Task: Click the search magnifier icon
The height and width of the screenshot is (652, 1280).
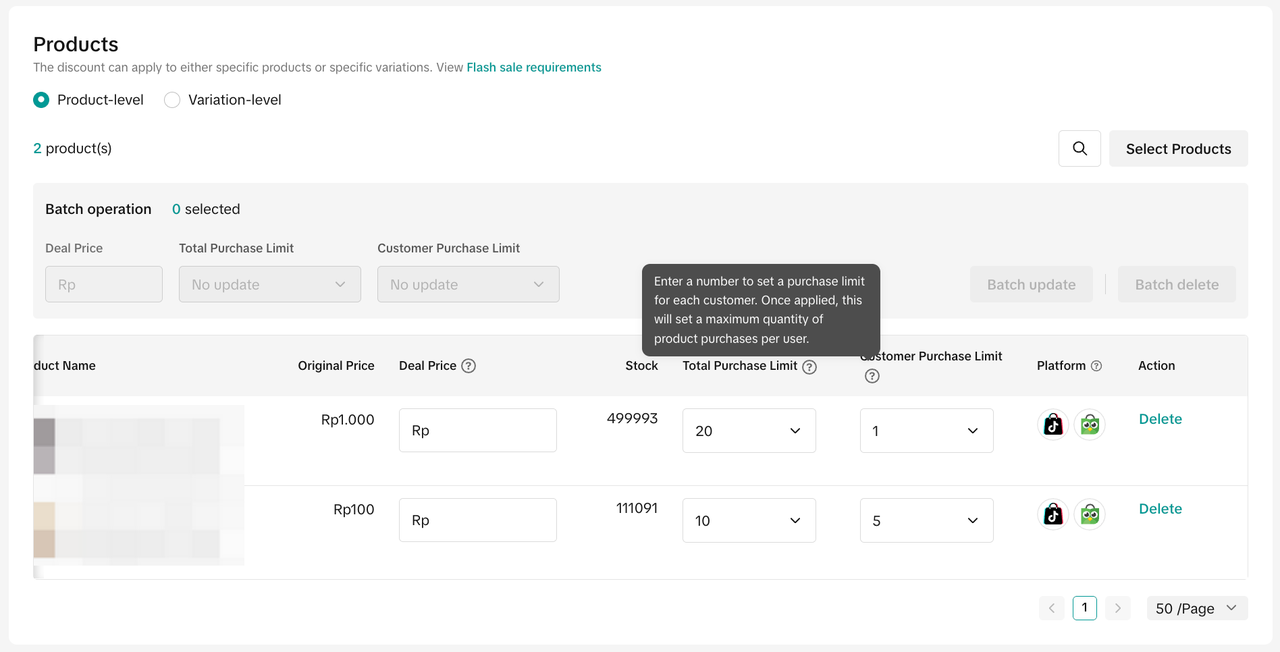Action: pos(1079,149)
